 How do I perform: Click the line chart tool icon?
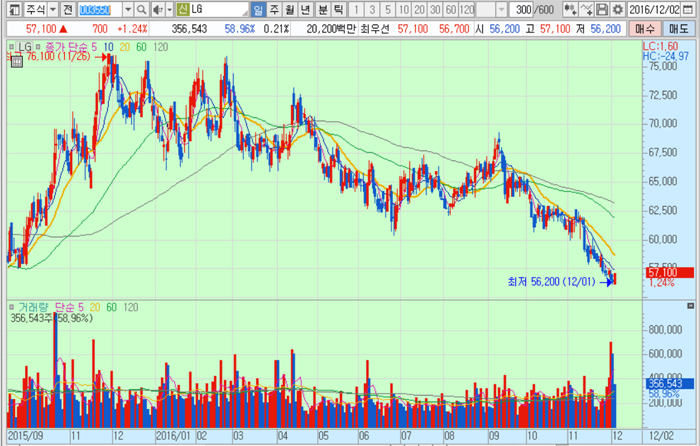pos(586,9)
